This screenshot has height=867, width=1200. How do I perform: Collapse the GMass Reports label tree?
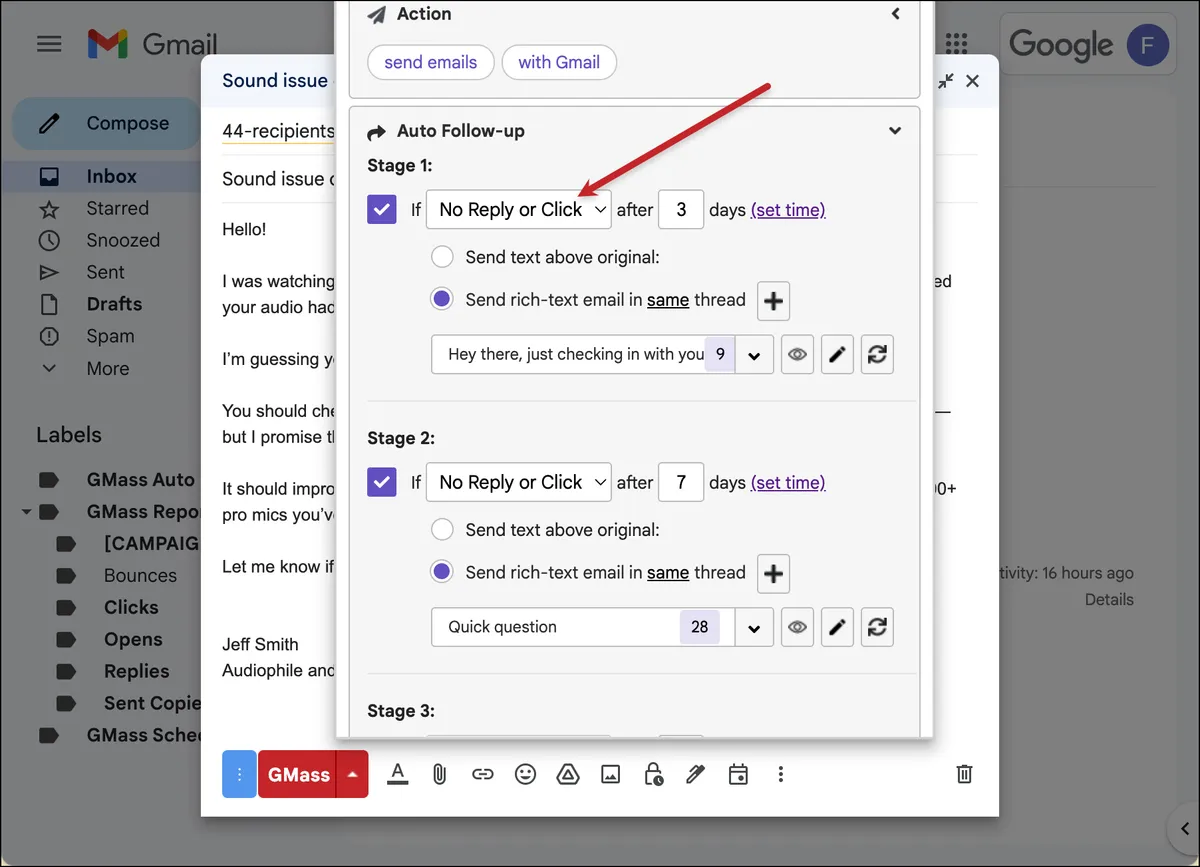click(x=26, y=512)
